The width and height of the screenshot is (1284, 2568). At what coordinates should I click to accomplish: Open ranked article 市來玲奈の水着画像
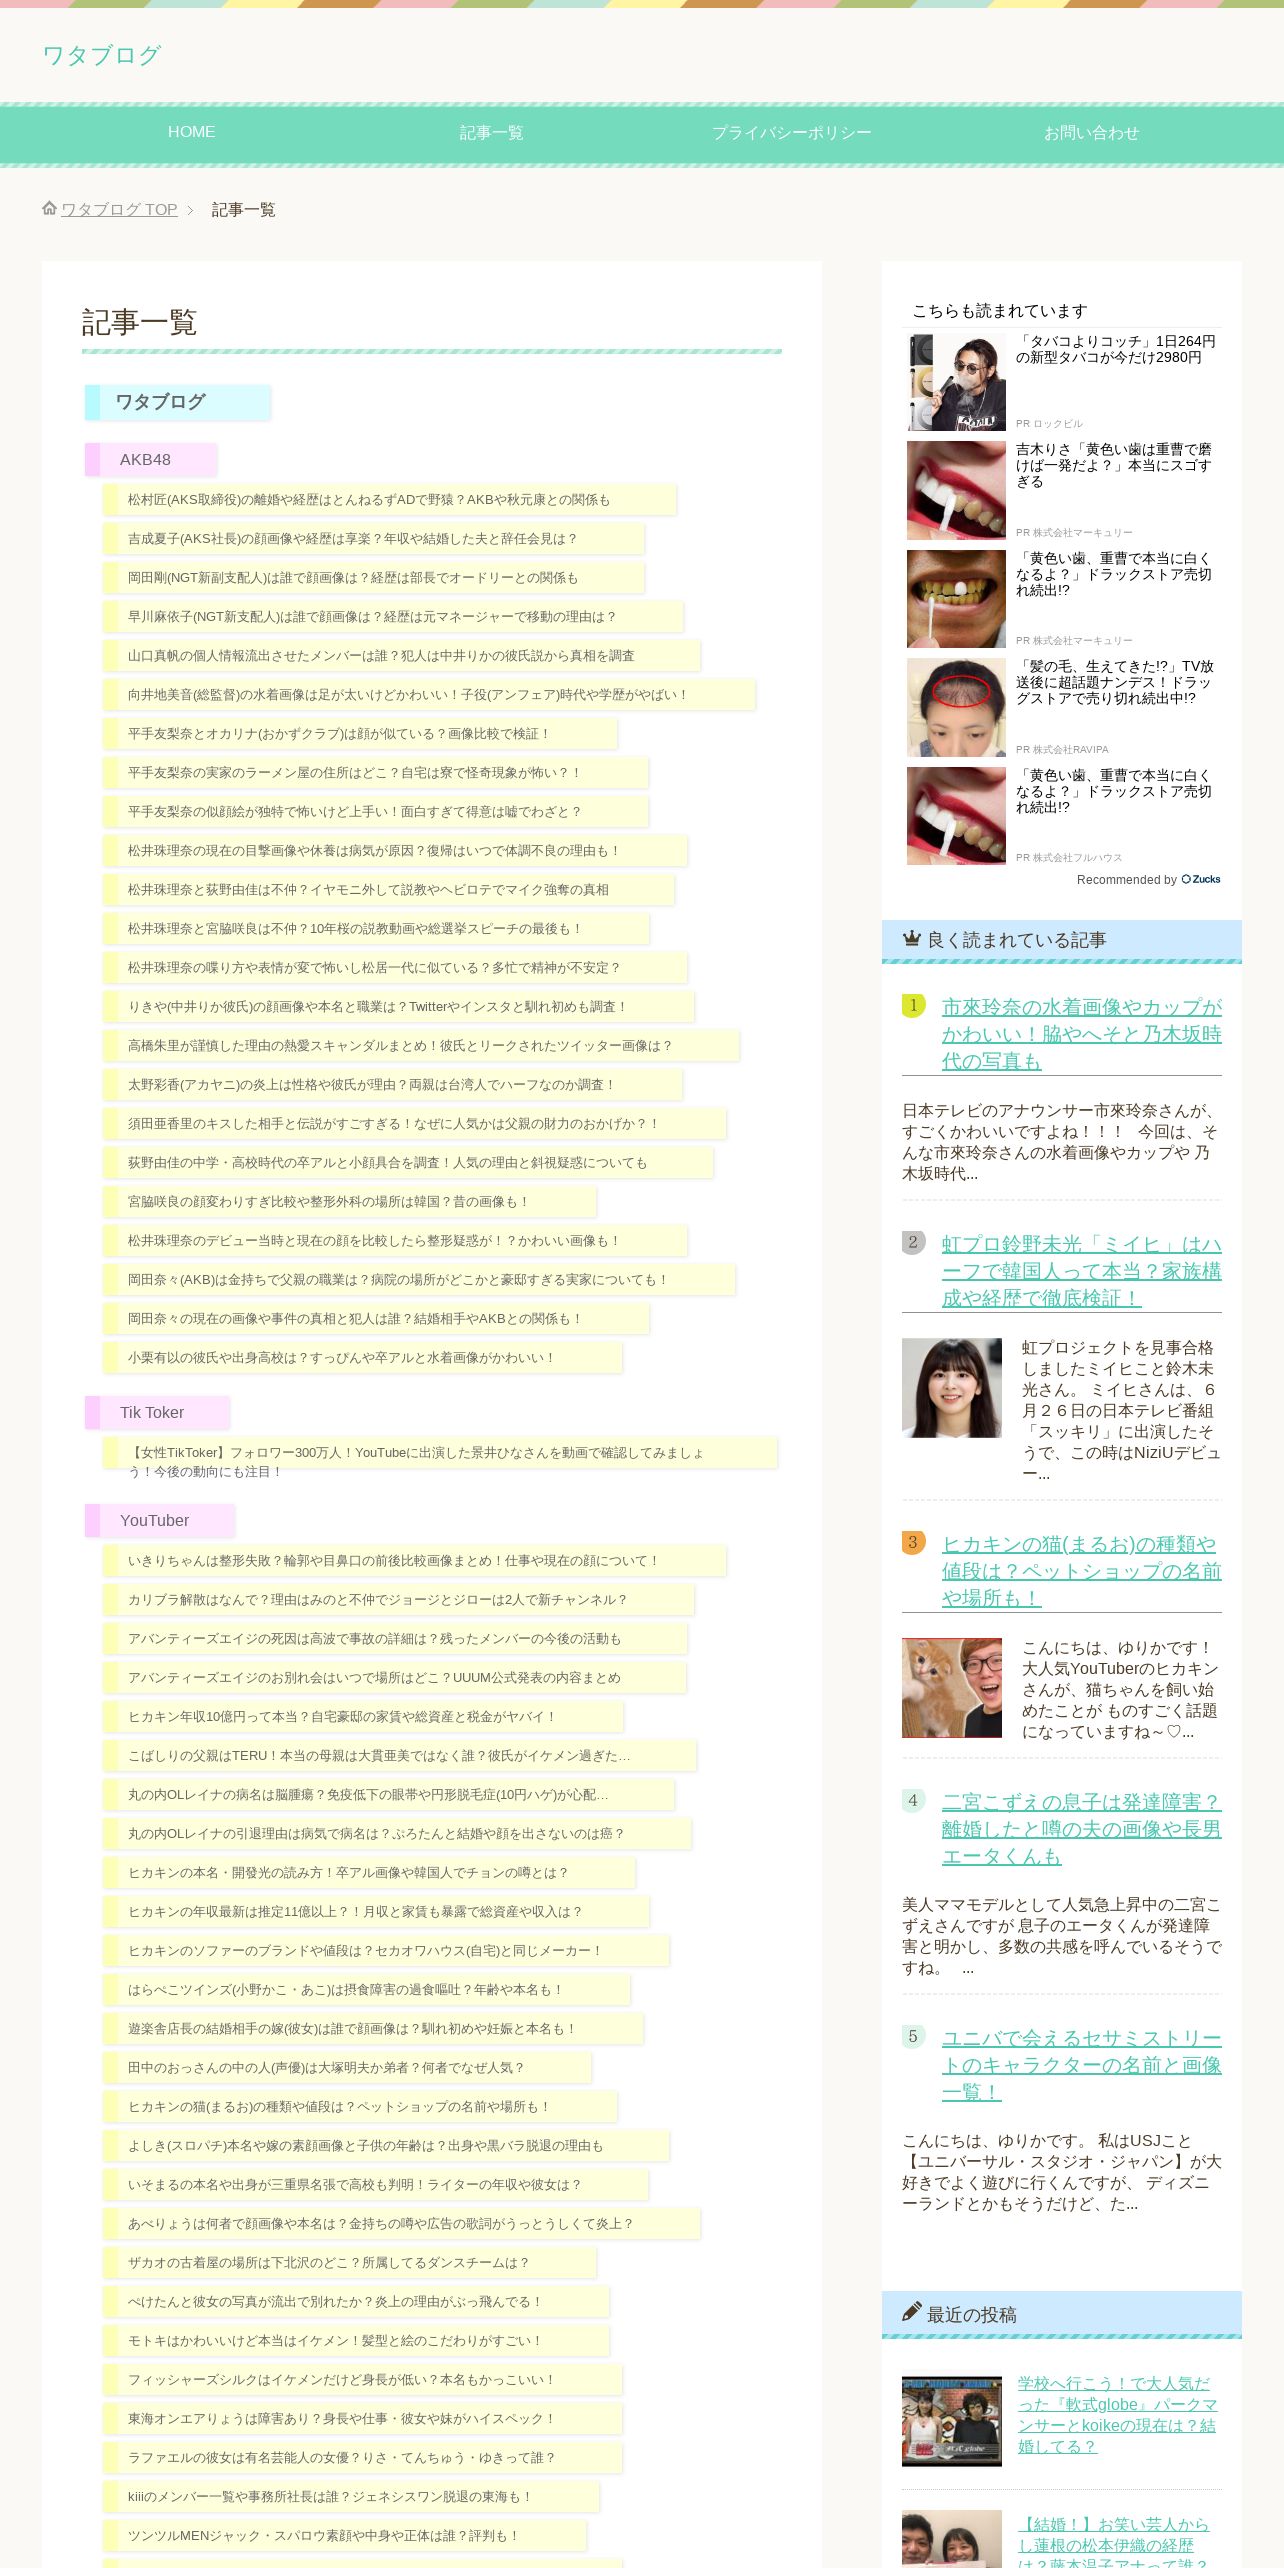click(x=1081, y=1033)
